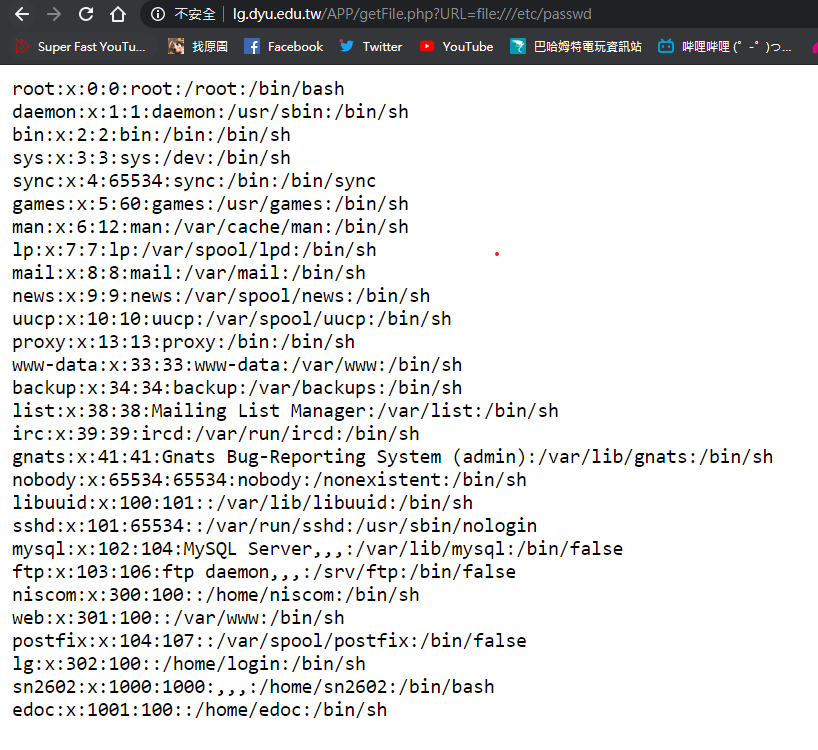Click the web:x:301:100 line
This screenshot has width=818, height=750.
178,618
